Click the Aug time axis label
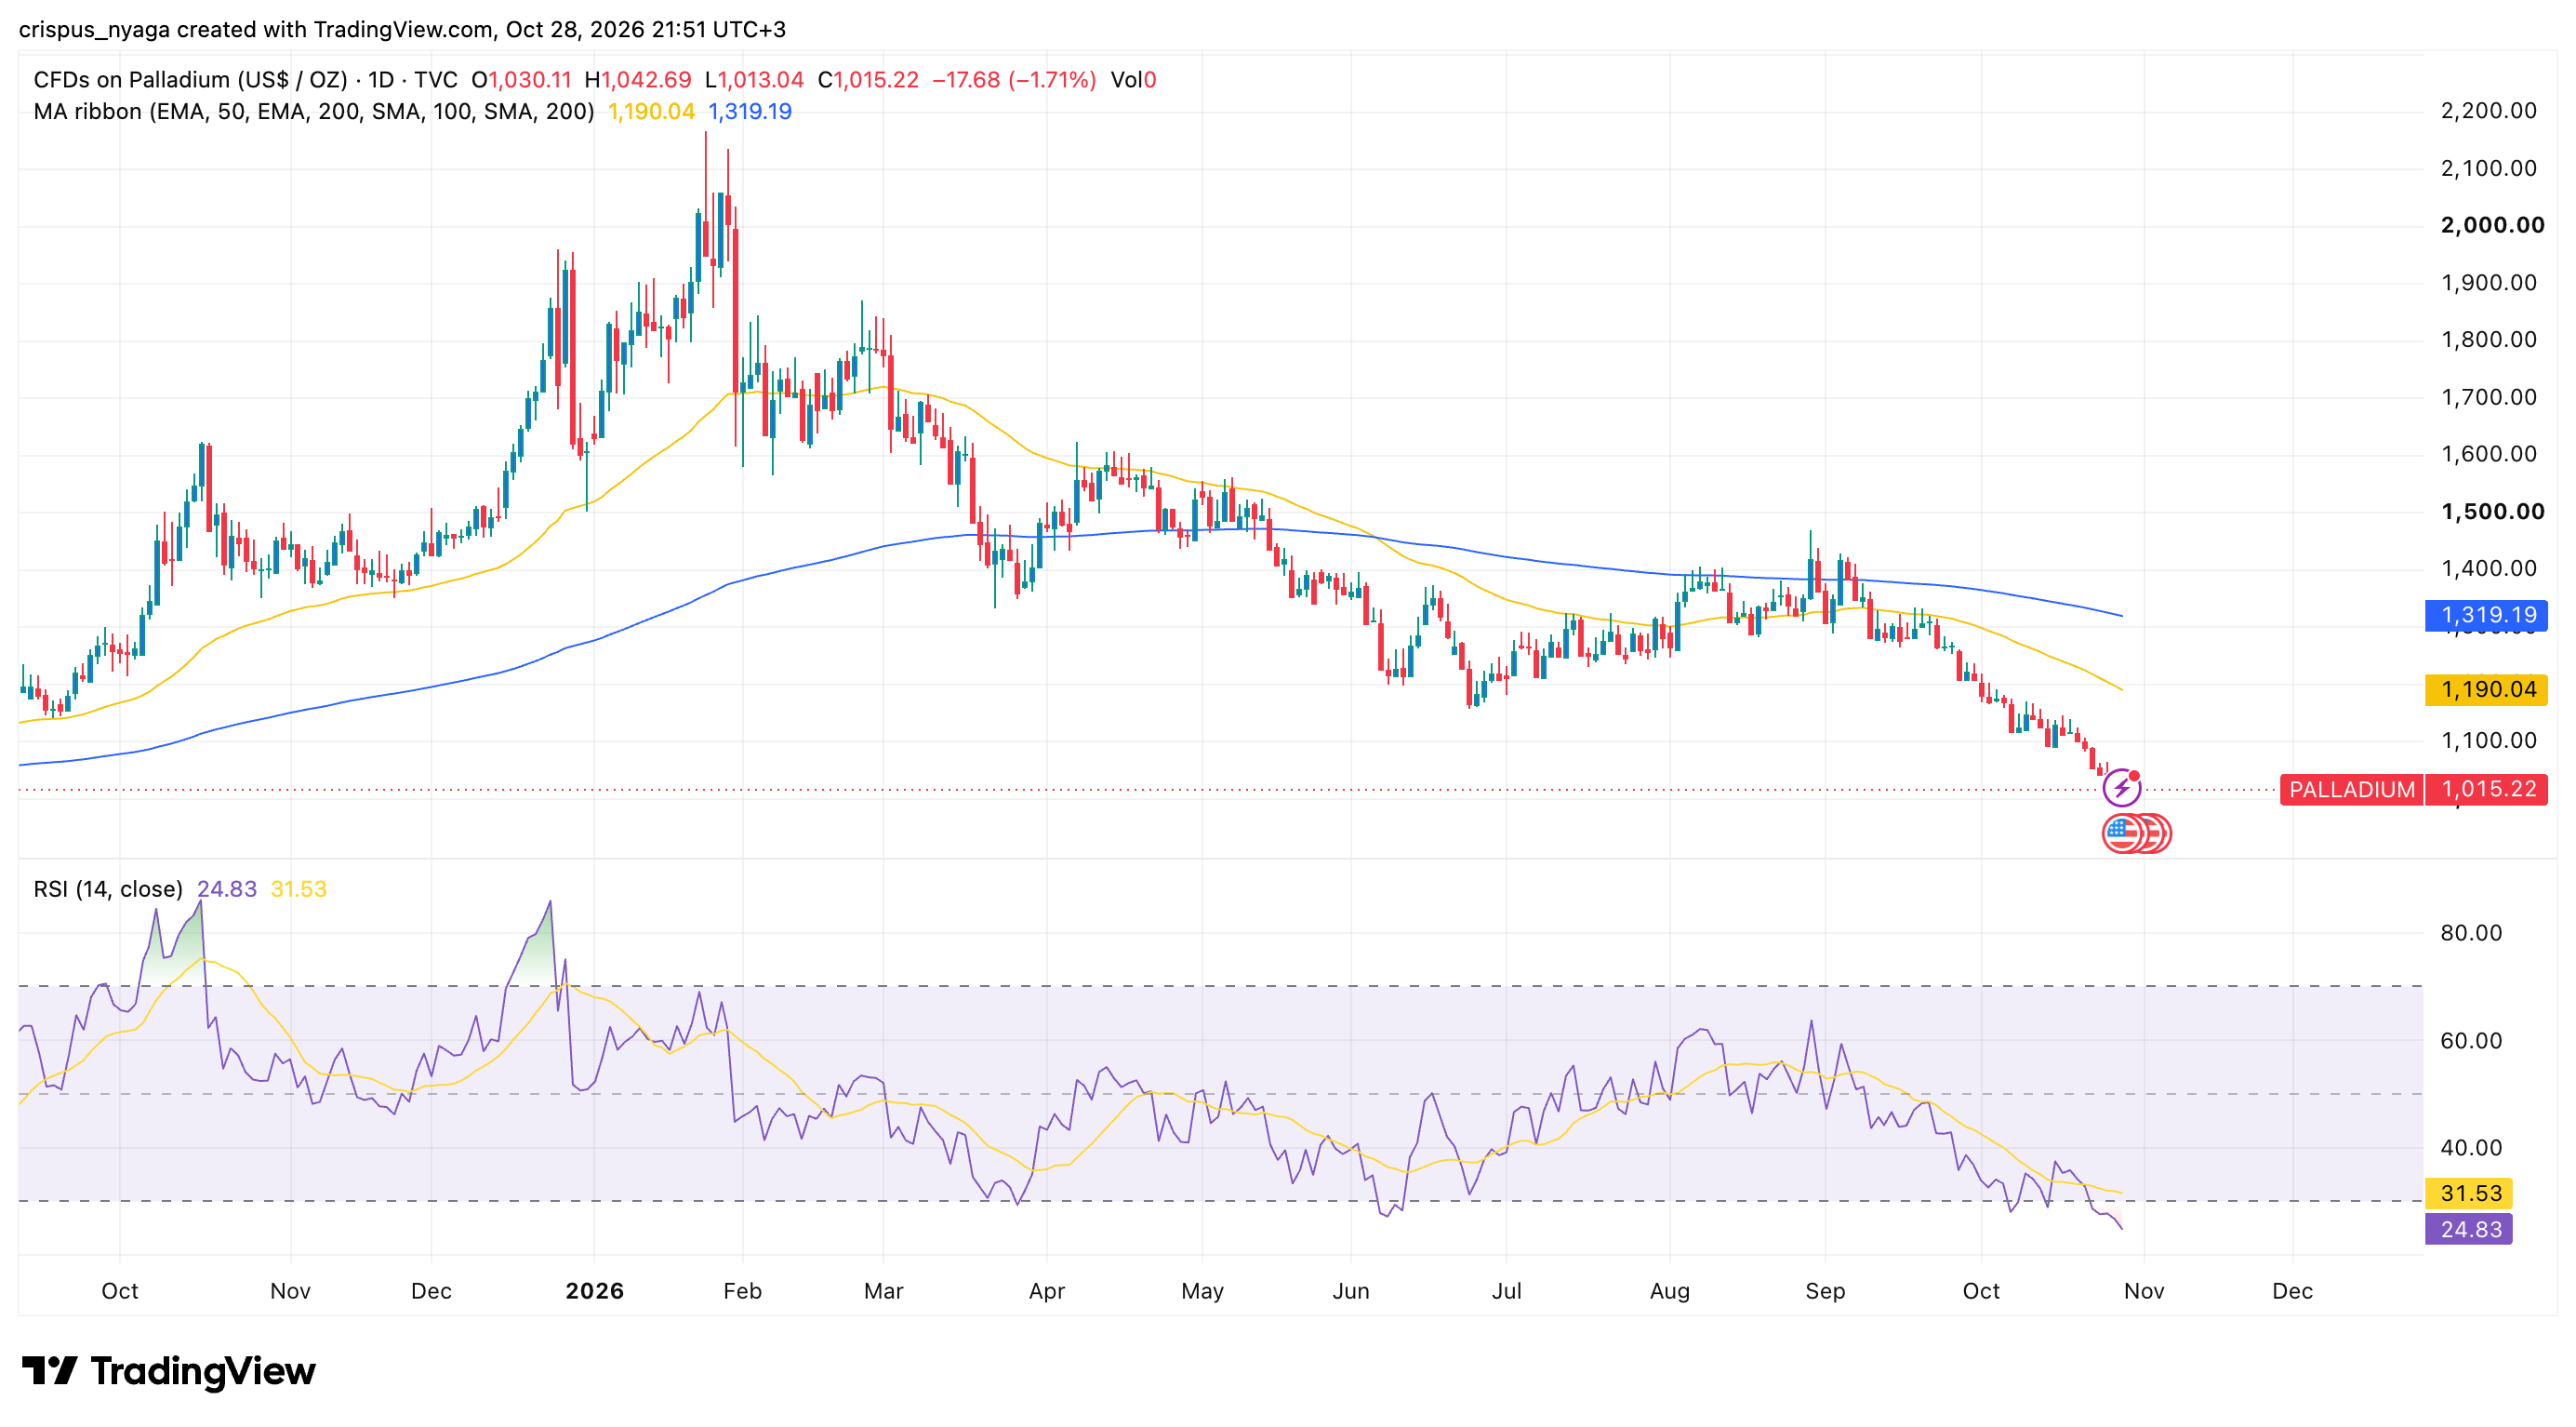 [x=1669, y=1291]
